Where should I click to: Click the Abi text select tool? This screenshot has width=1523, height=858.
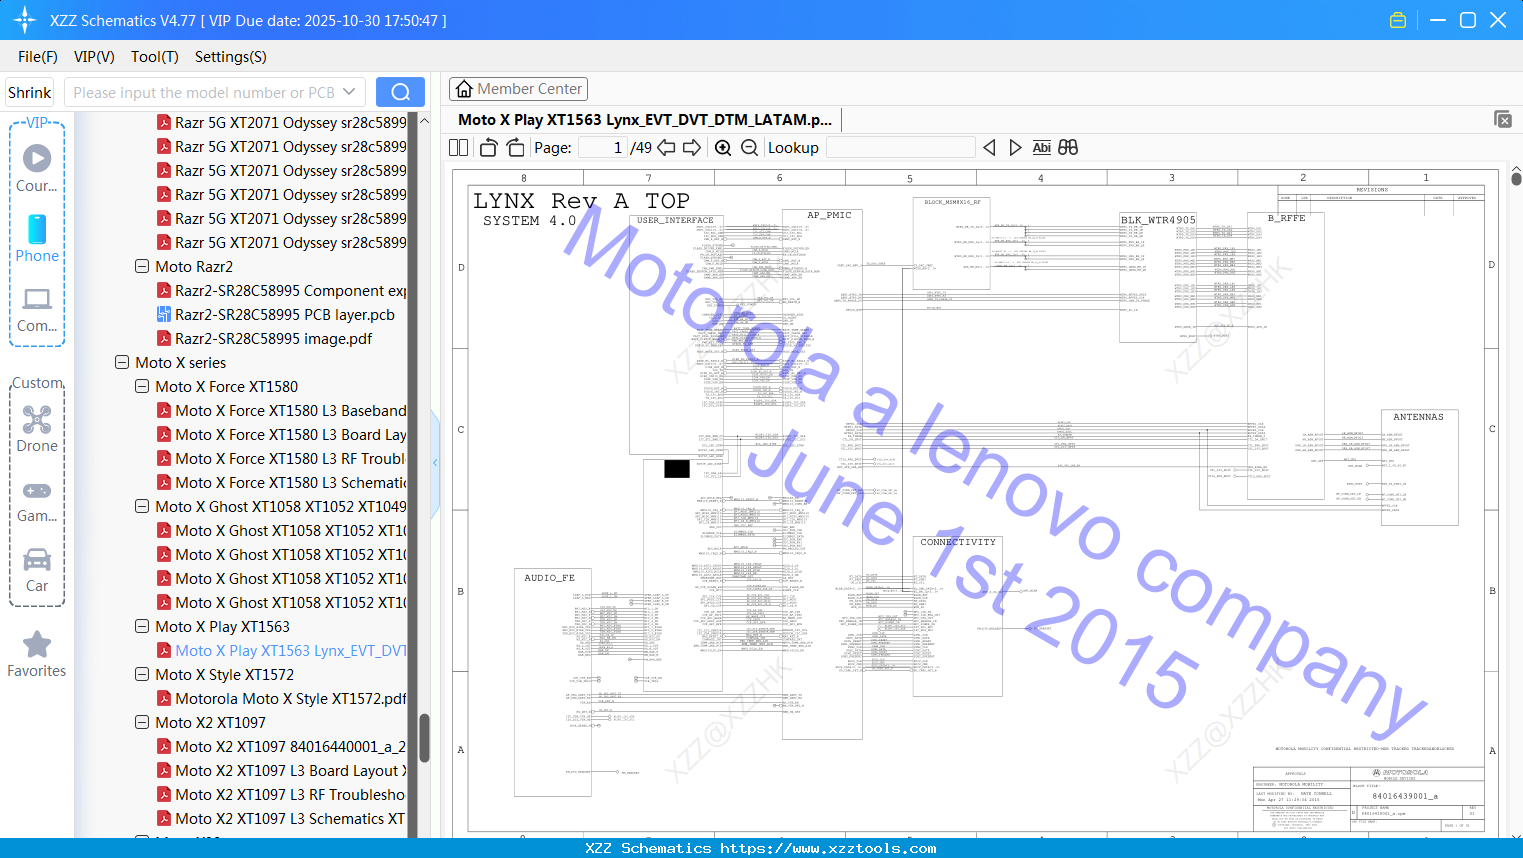pos(1041,147)
